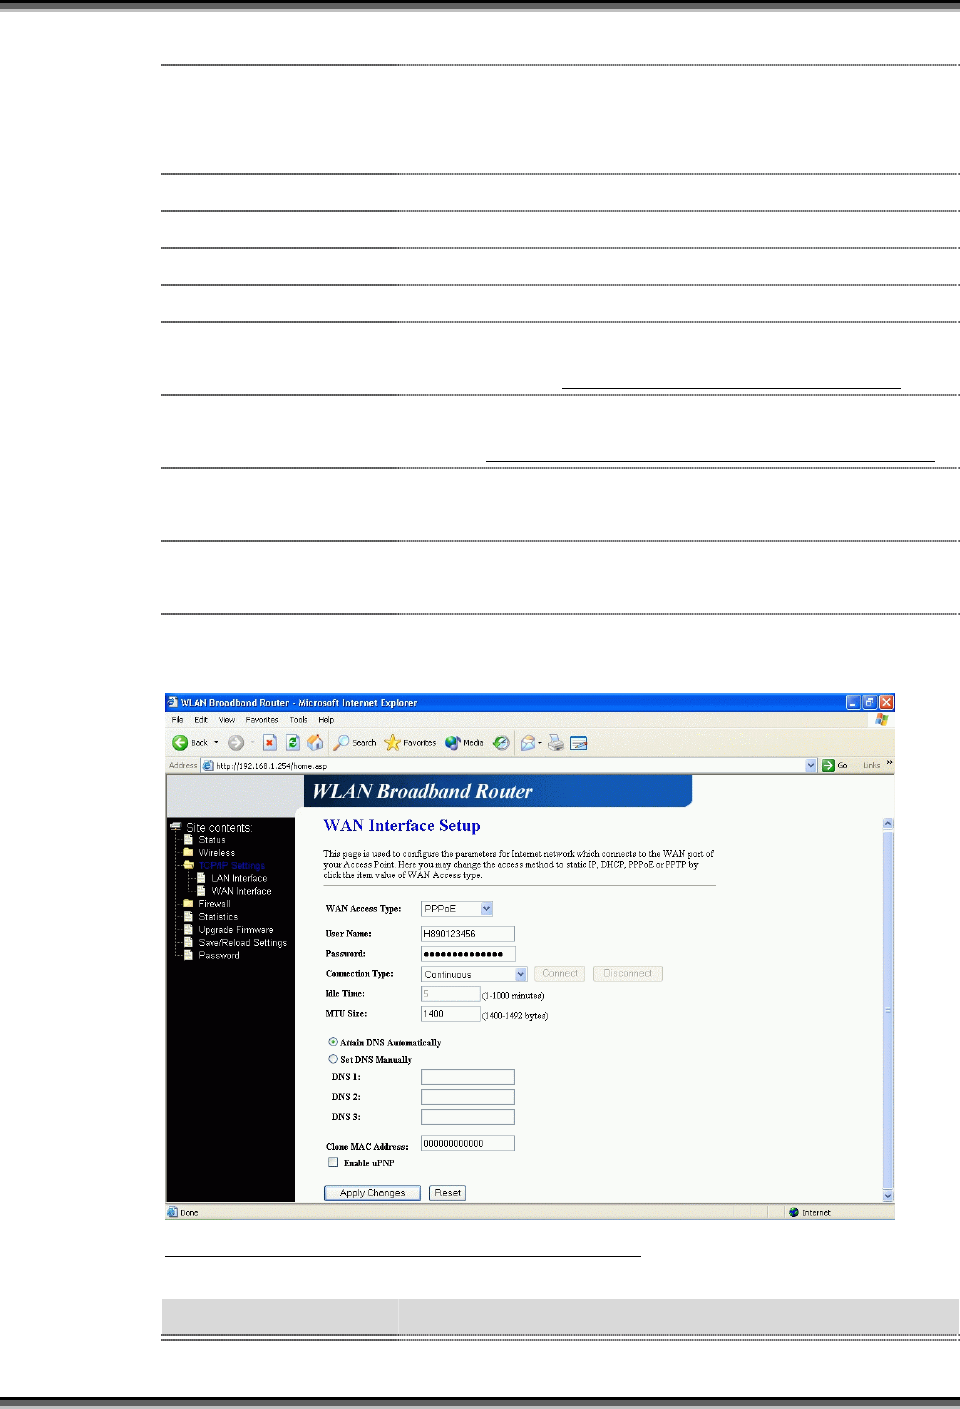960x1409 pixels.
Task: Open the Mail icon dropdown arrow
Action: (x=540, y=743)
